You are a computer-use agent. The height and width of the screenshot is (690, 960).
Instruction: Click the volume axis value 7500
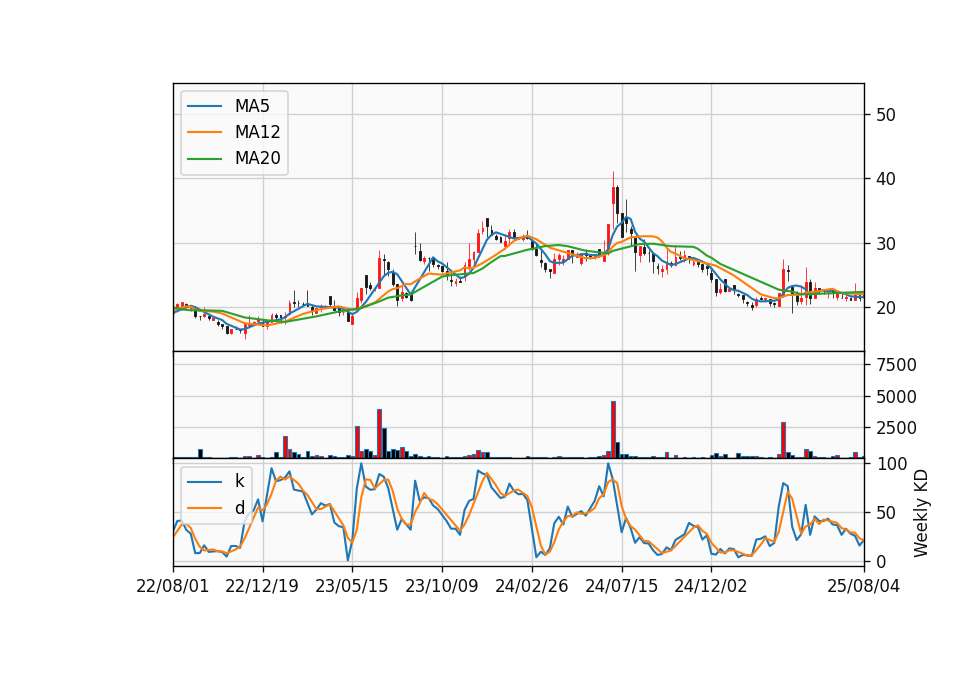(896, 365)
